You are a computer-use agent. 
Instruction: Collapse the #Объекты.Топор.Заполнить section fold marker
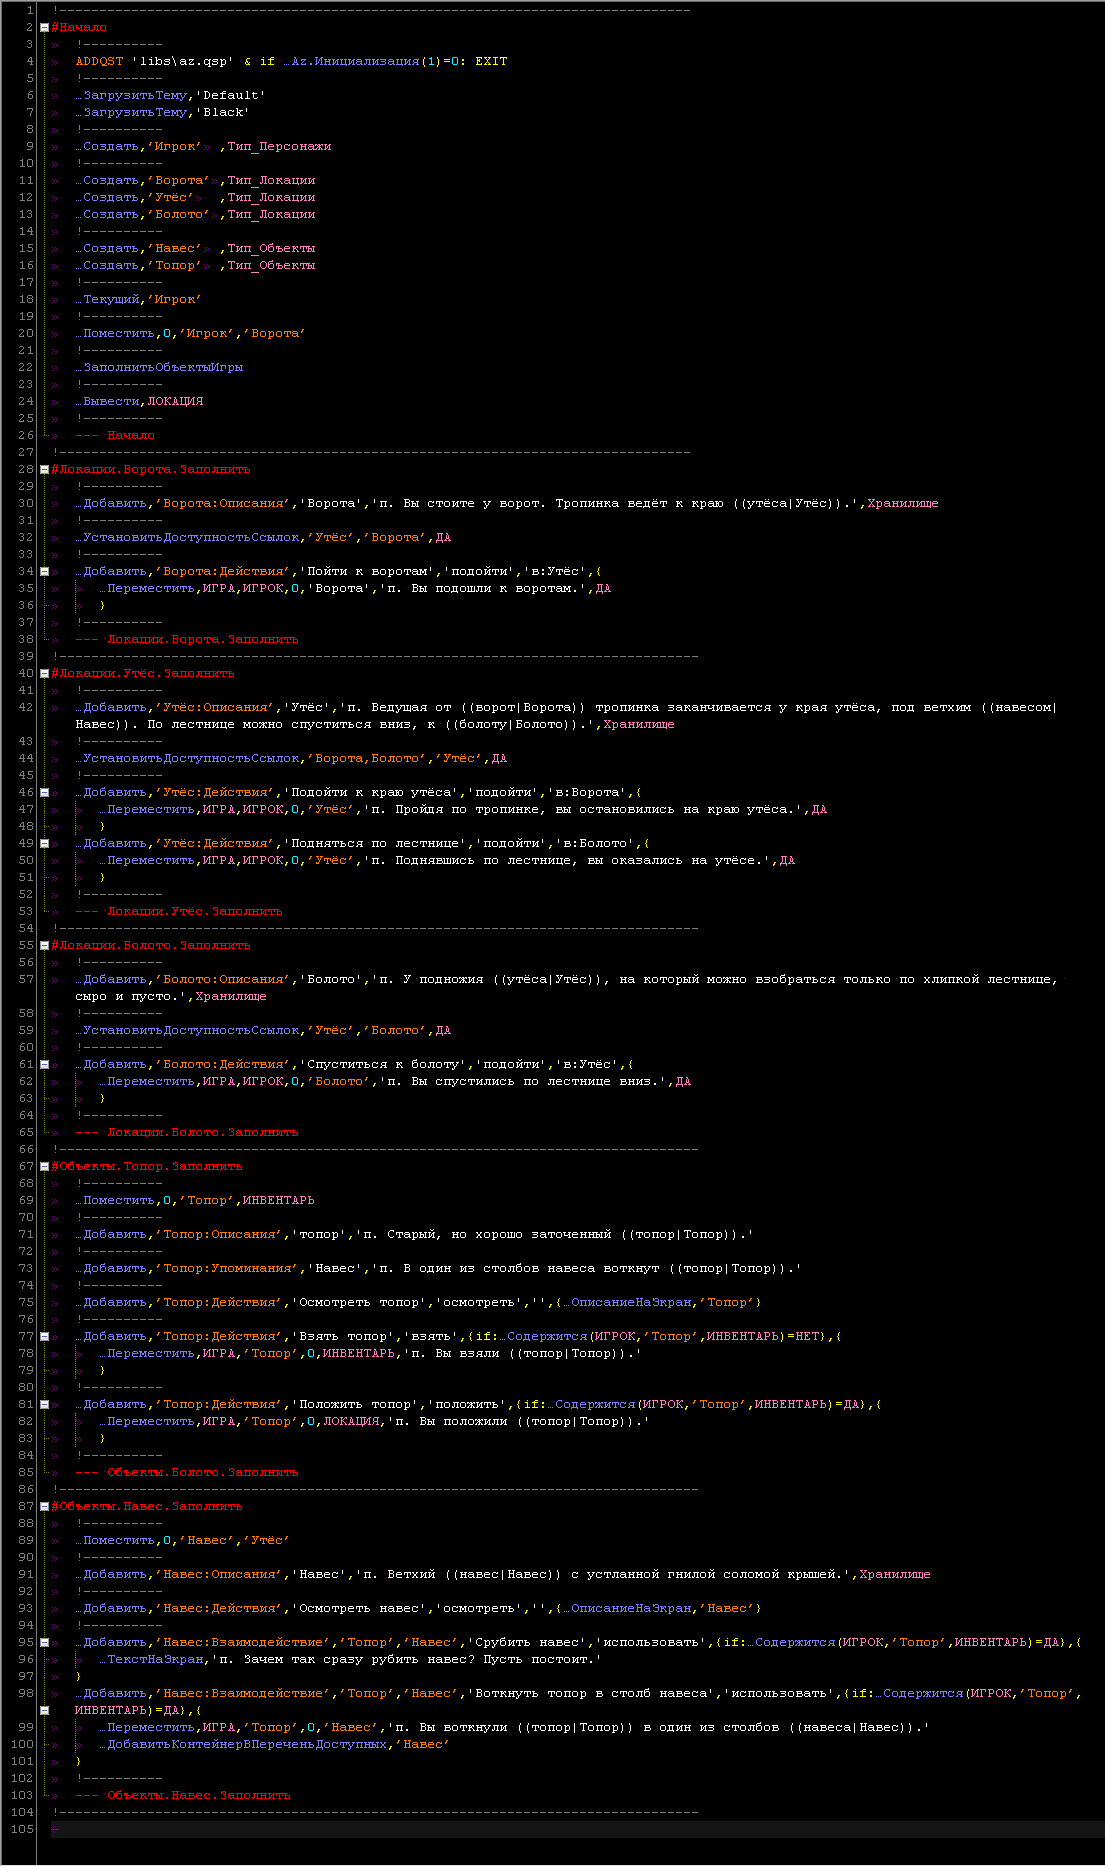(44, 1166)
